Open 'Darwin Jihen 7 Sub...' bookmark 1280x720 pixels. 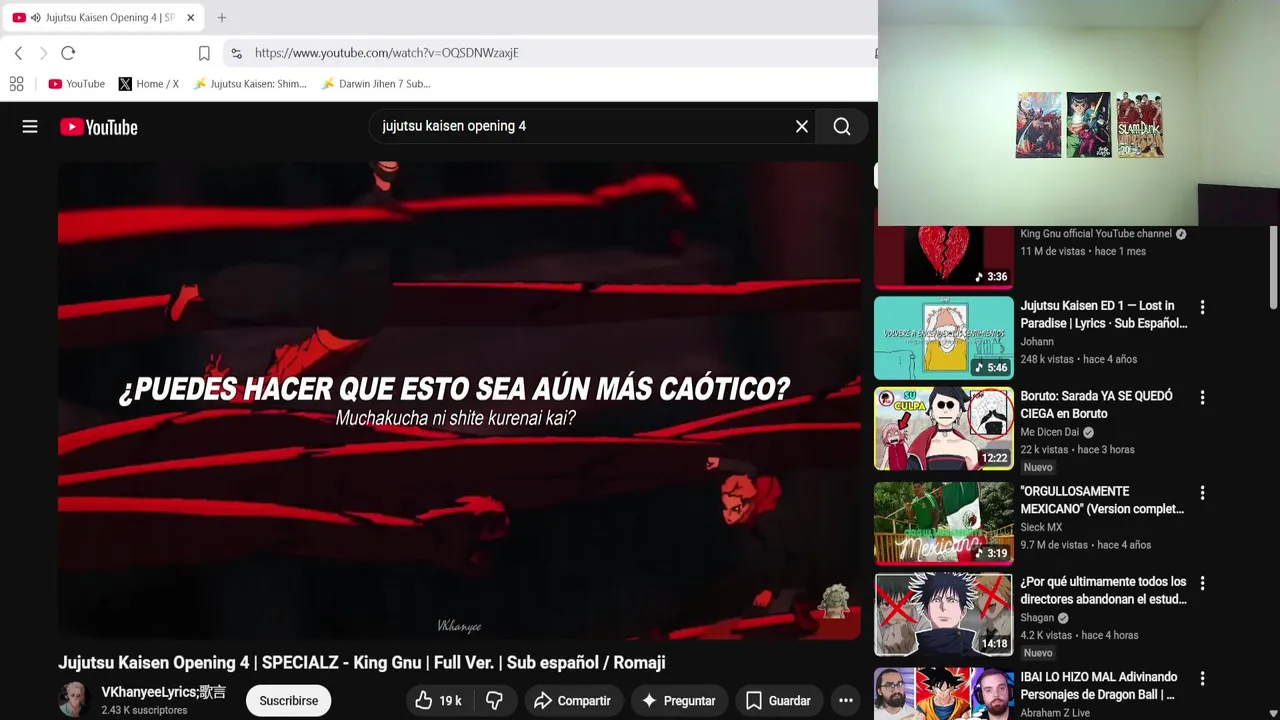click(x=376, y=84)
